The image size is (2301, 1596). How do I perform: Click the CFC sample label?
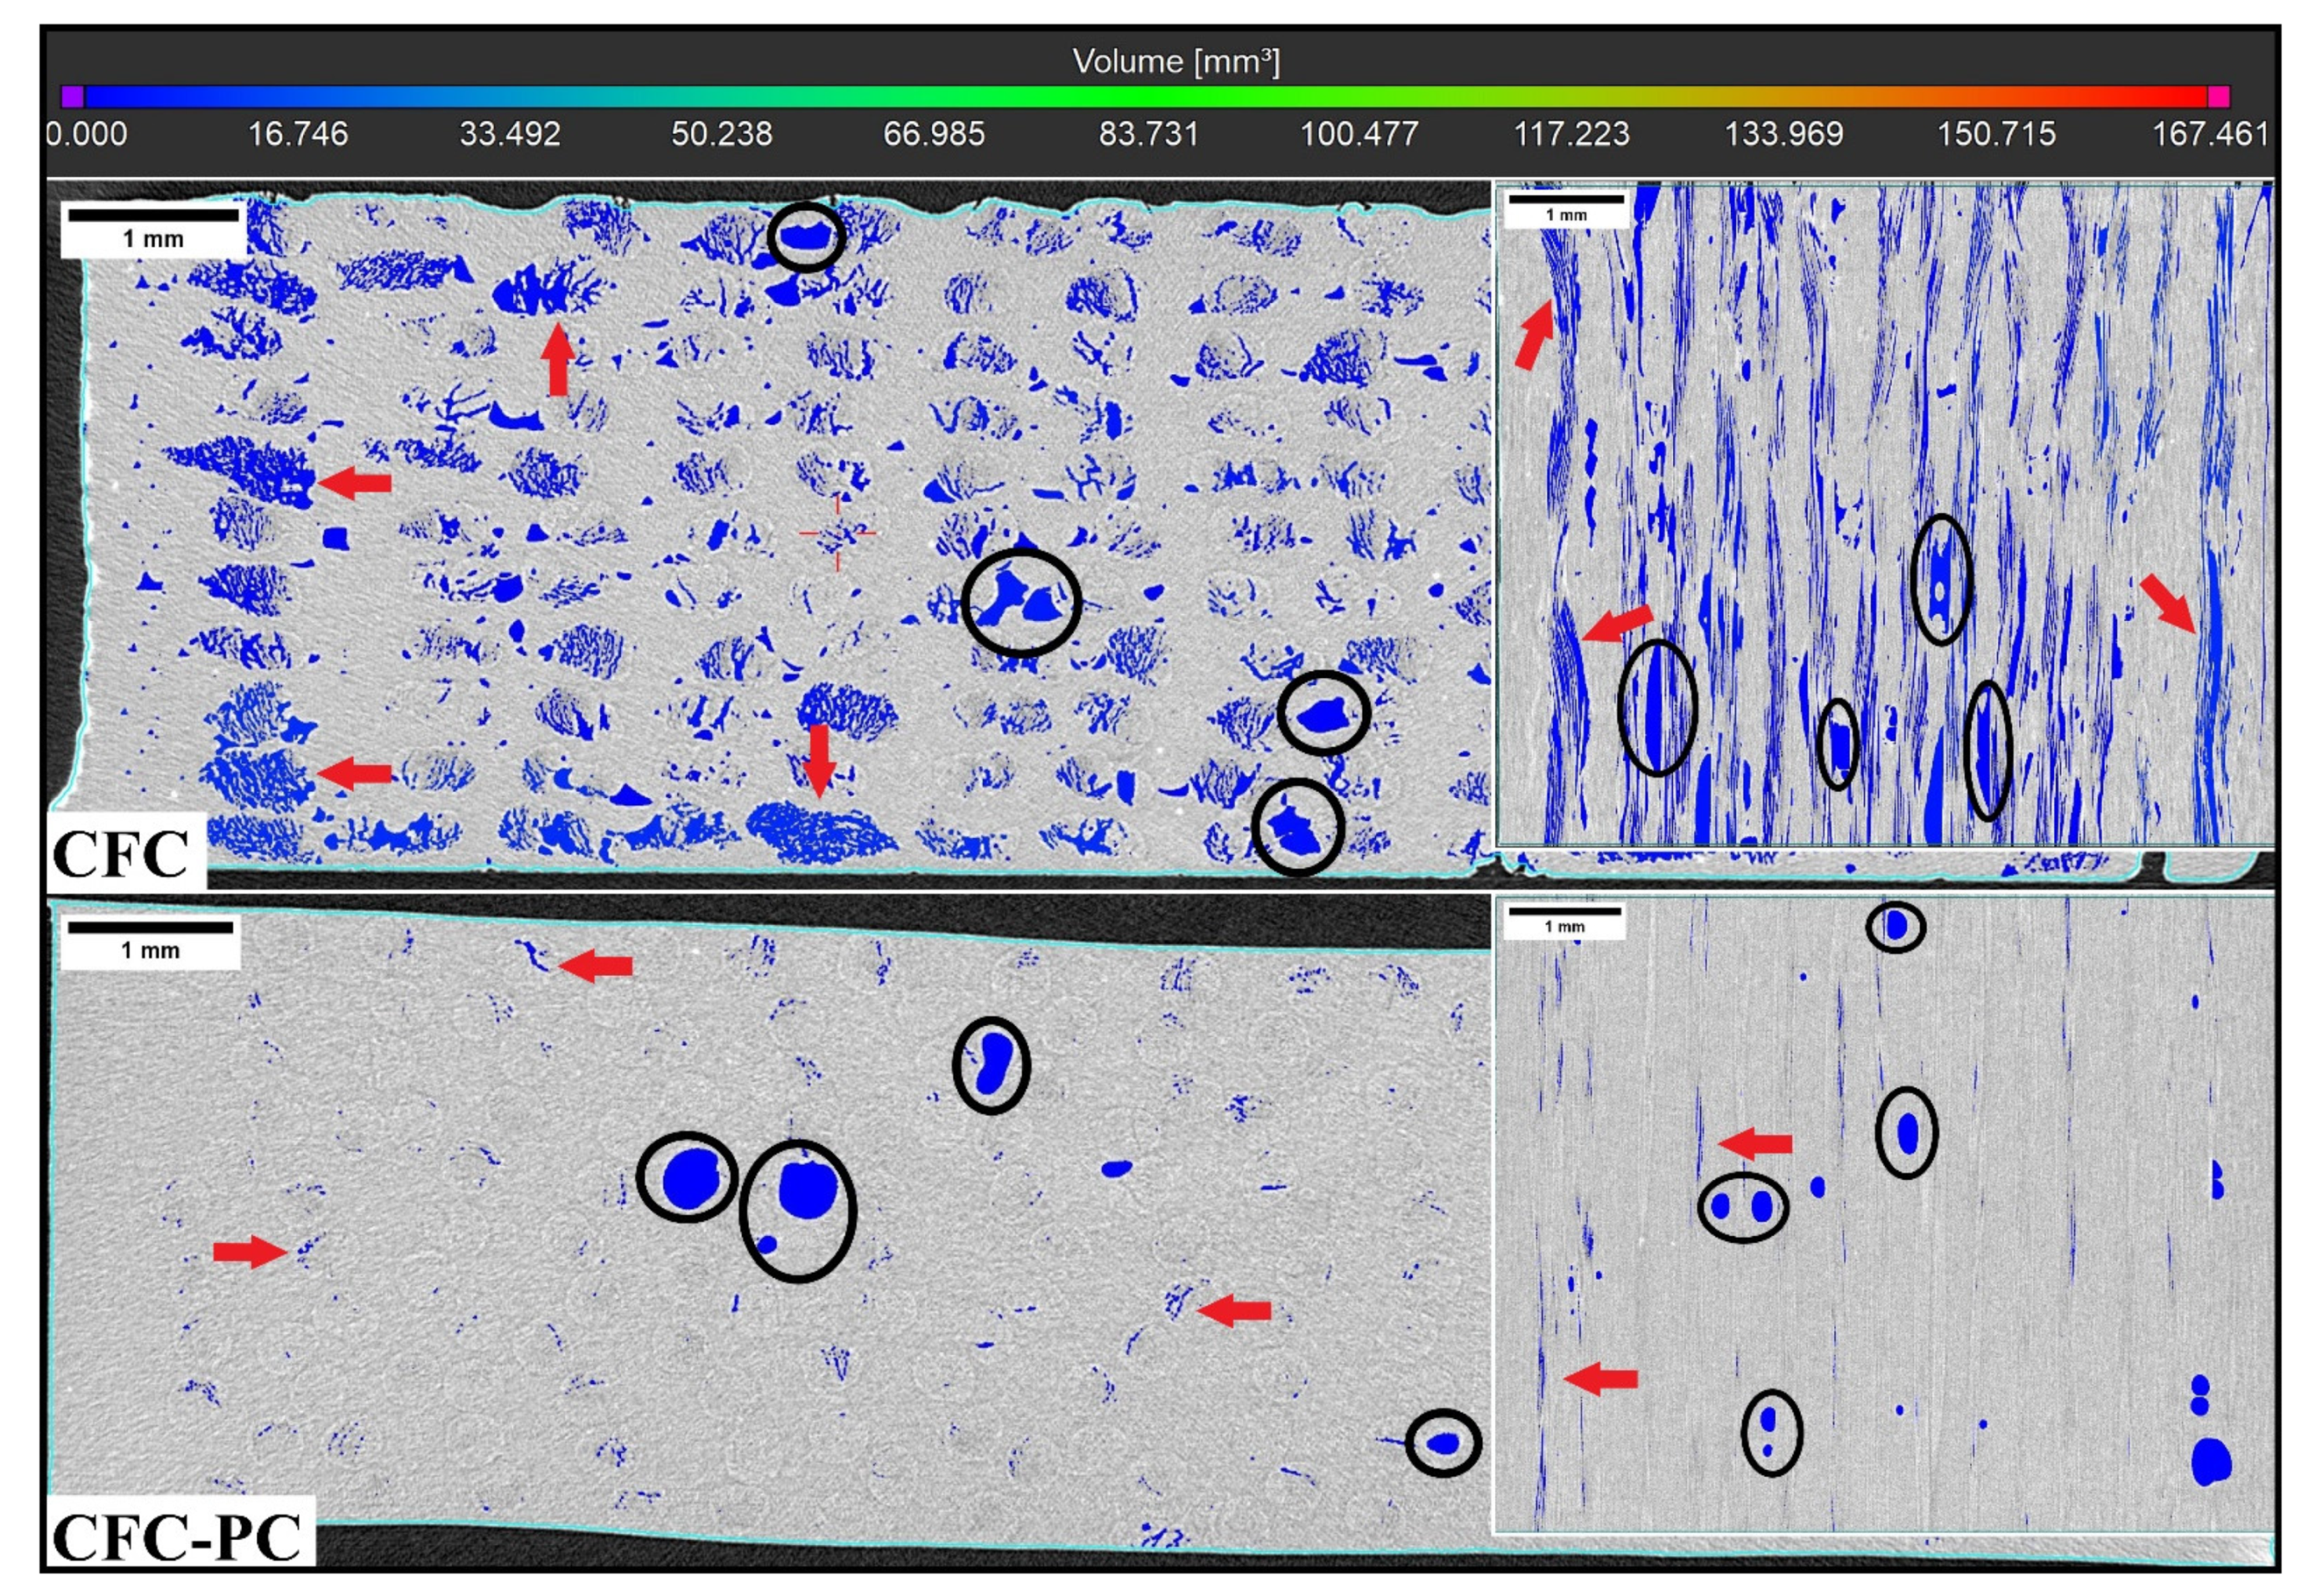[121, 854]
